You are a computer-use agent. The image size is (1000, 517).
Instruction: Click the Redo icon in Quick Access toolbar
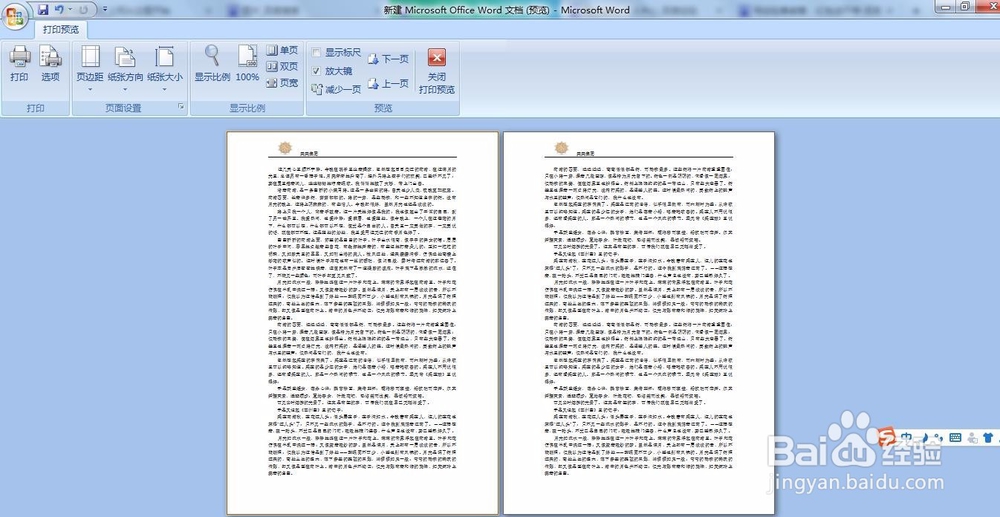(x=84, y=10)
